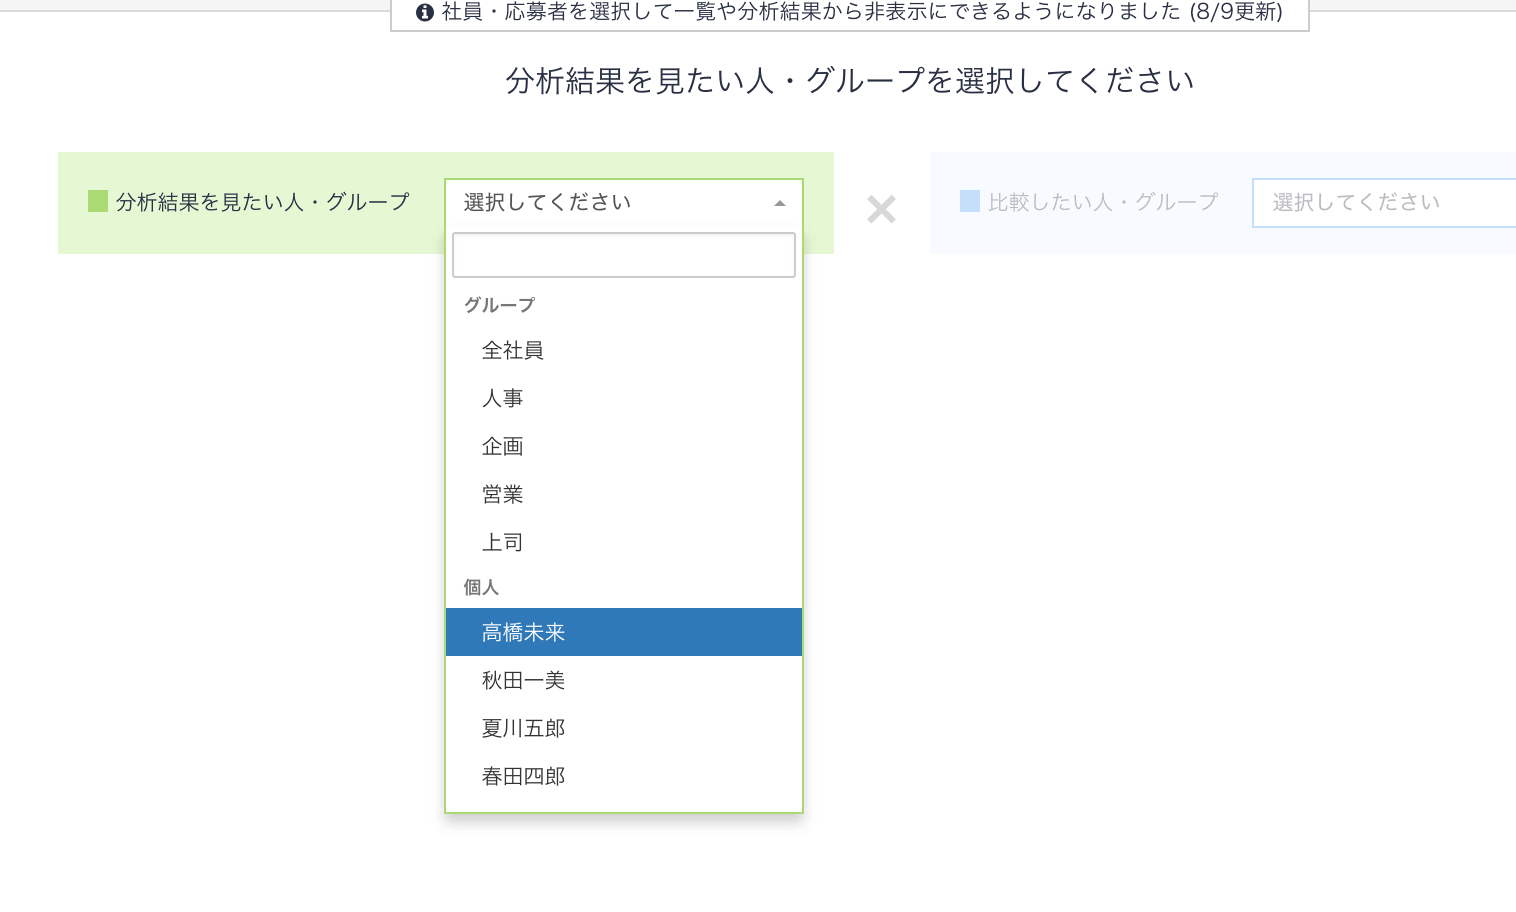Focus the dropdown search input field
The width and height of the screenshot is (1516, 912).
[x=623, y=255]
